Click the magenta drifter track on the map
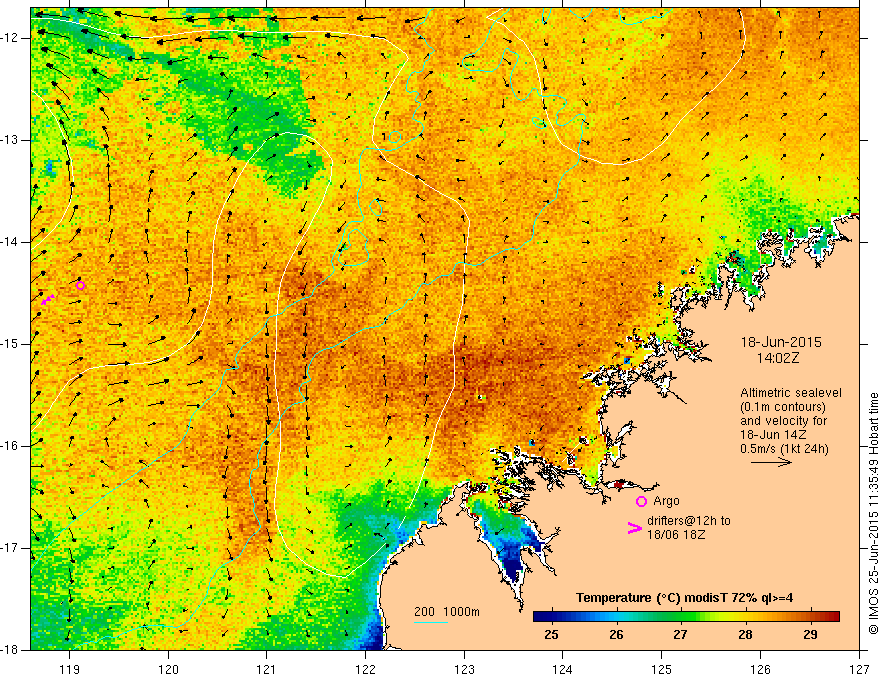 click(48, 299)
